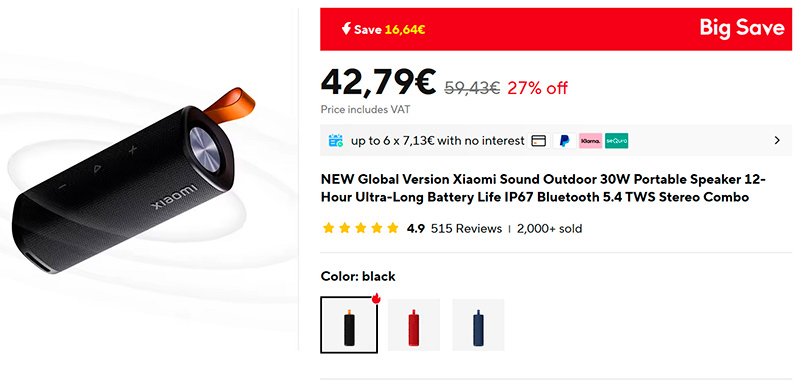Click the hot flame badge on black swatch
This screenshot has width=800, height=383.
[x=377, y=298]
